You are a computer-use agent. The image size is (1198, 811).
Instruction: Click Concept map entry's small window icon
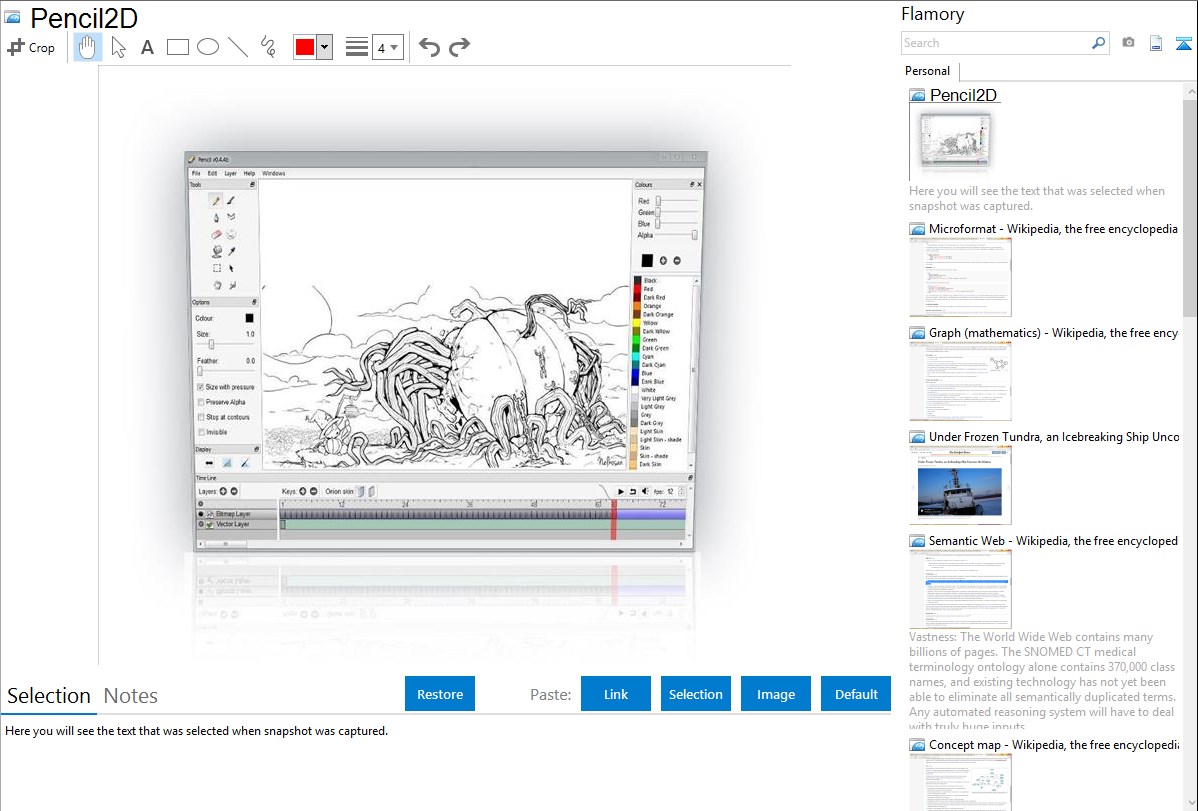click(917, 745)
